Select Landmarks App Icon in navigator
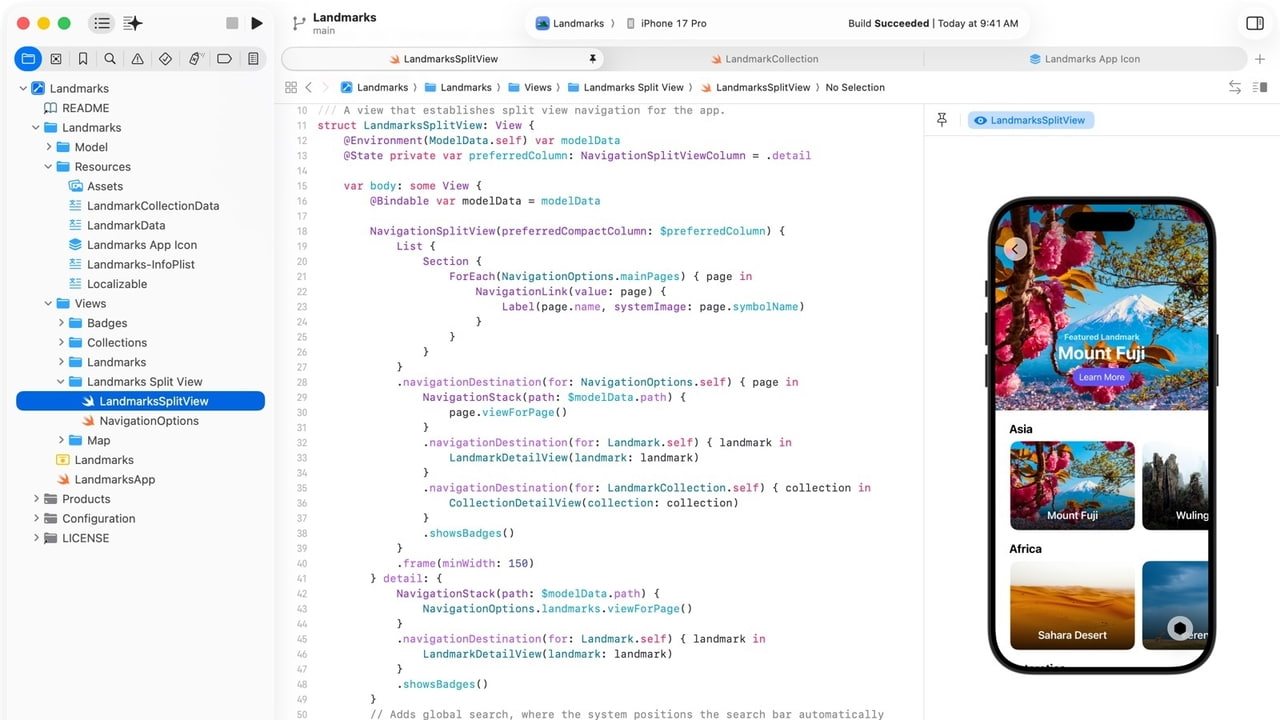The height and width of the screenshot is (720, 1280). click(x=132, y=244)
